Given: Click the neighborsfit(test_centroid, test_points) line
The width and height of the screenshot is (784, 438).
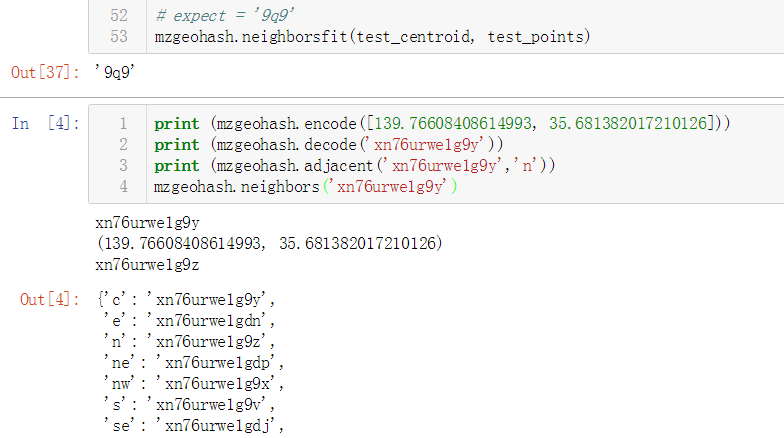Looking at the screenshot, I should 372,36.
